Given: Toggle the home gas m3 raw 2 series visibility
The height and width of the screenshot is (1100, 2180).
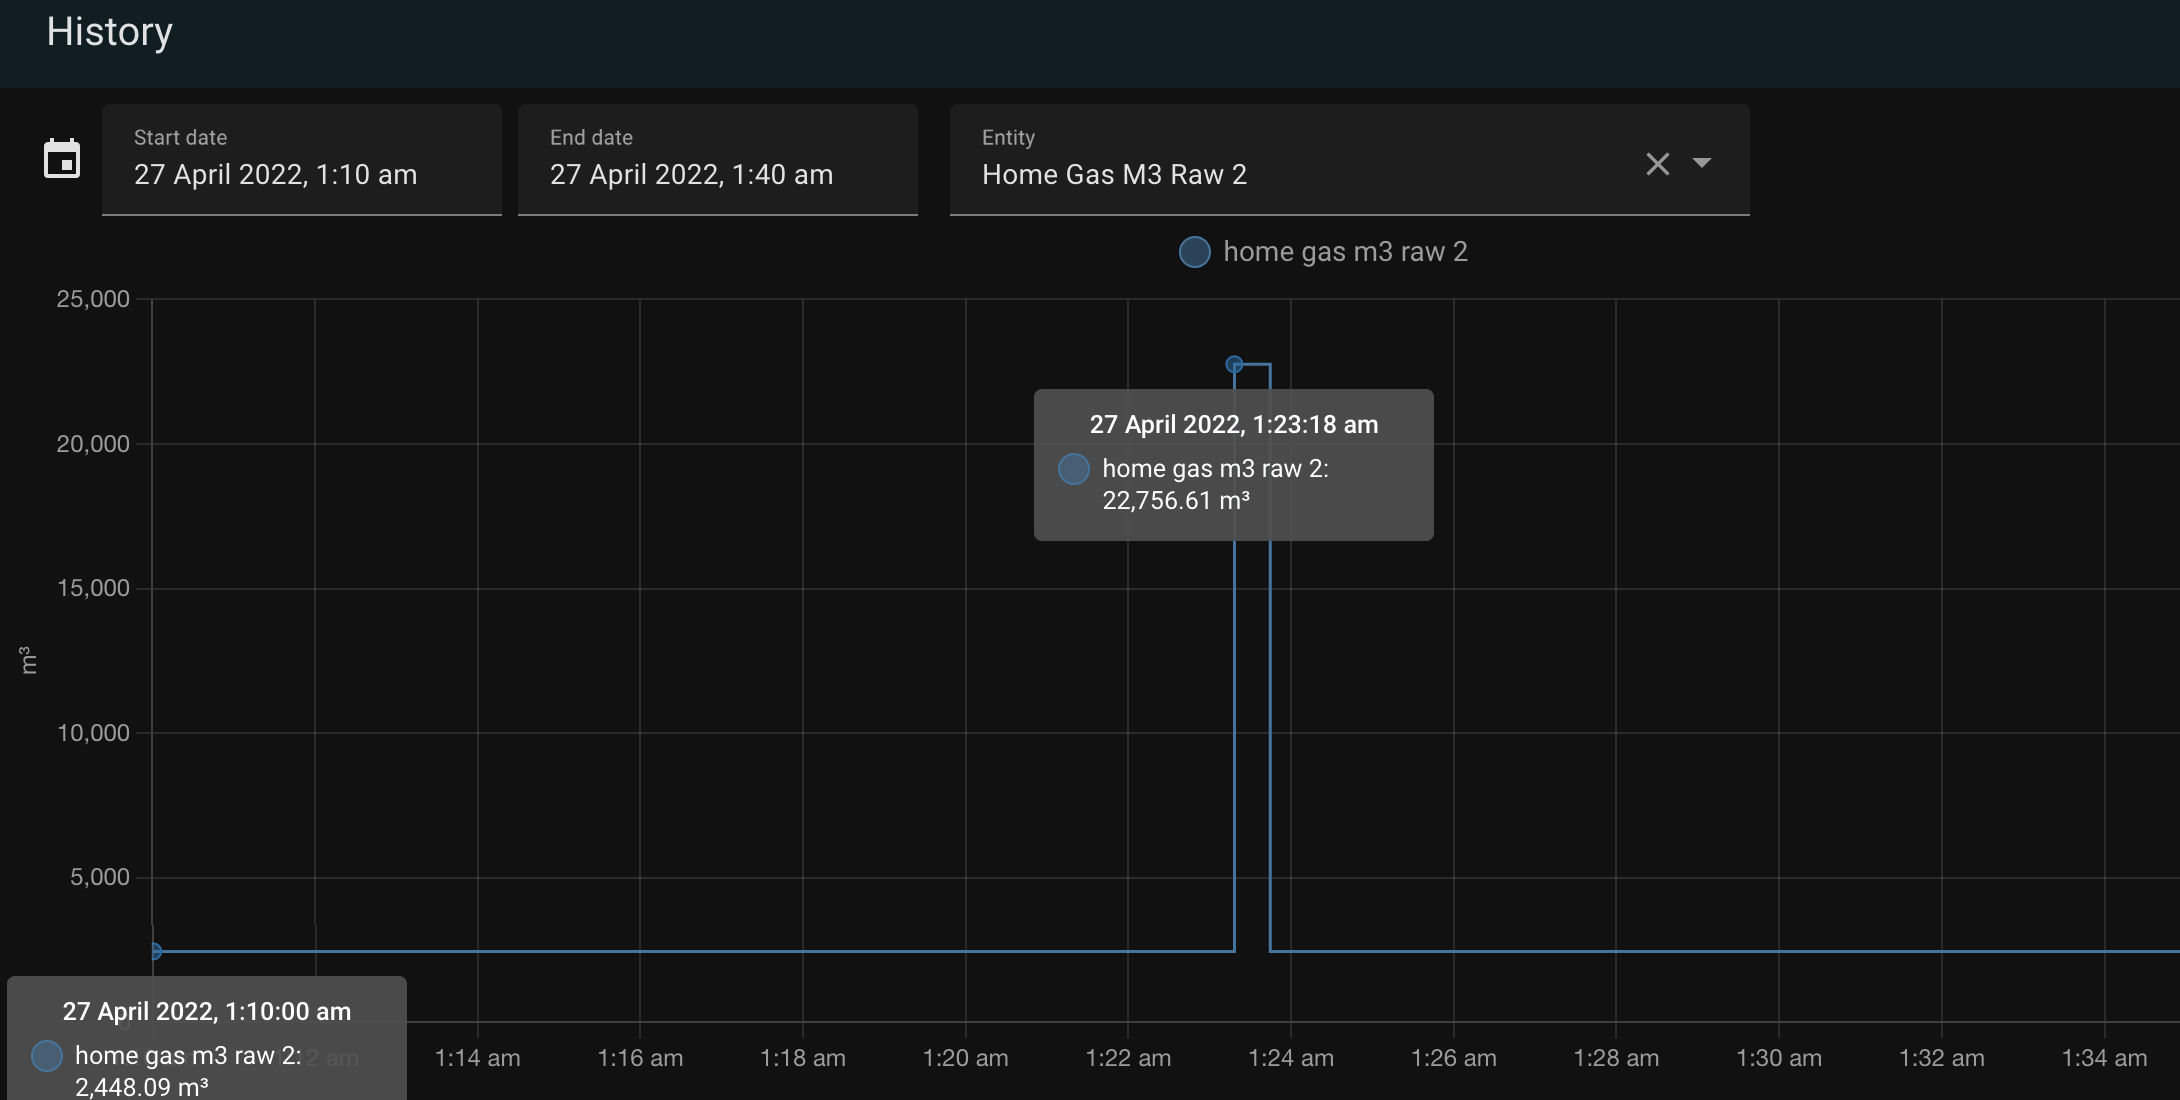Looking at the screenshot, I should tap(1345, 252).
